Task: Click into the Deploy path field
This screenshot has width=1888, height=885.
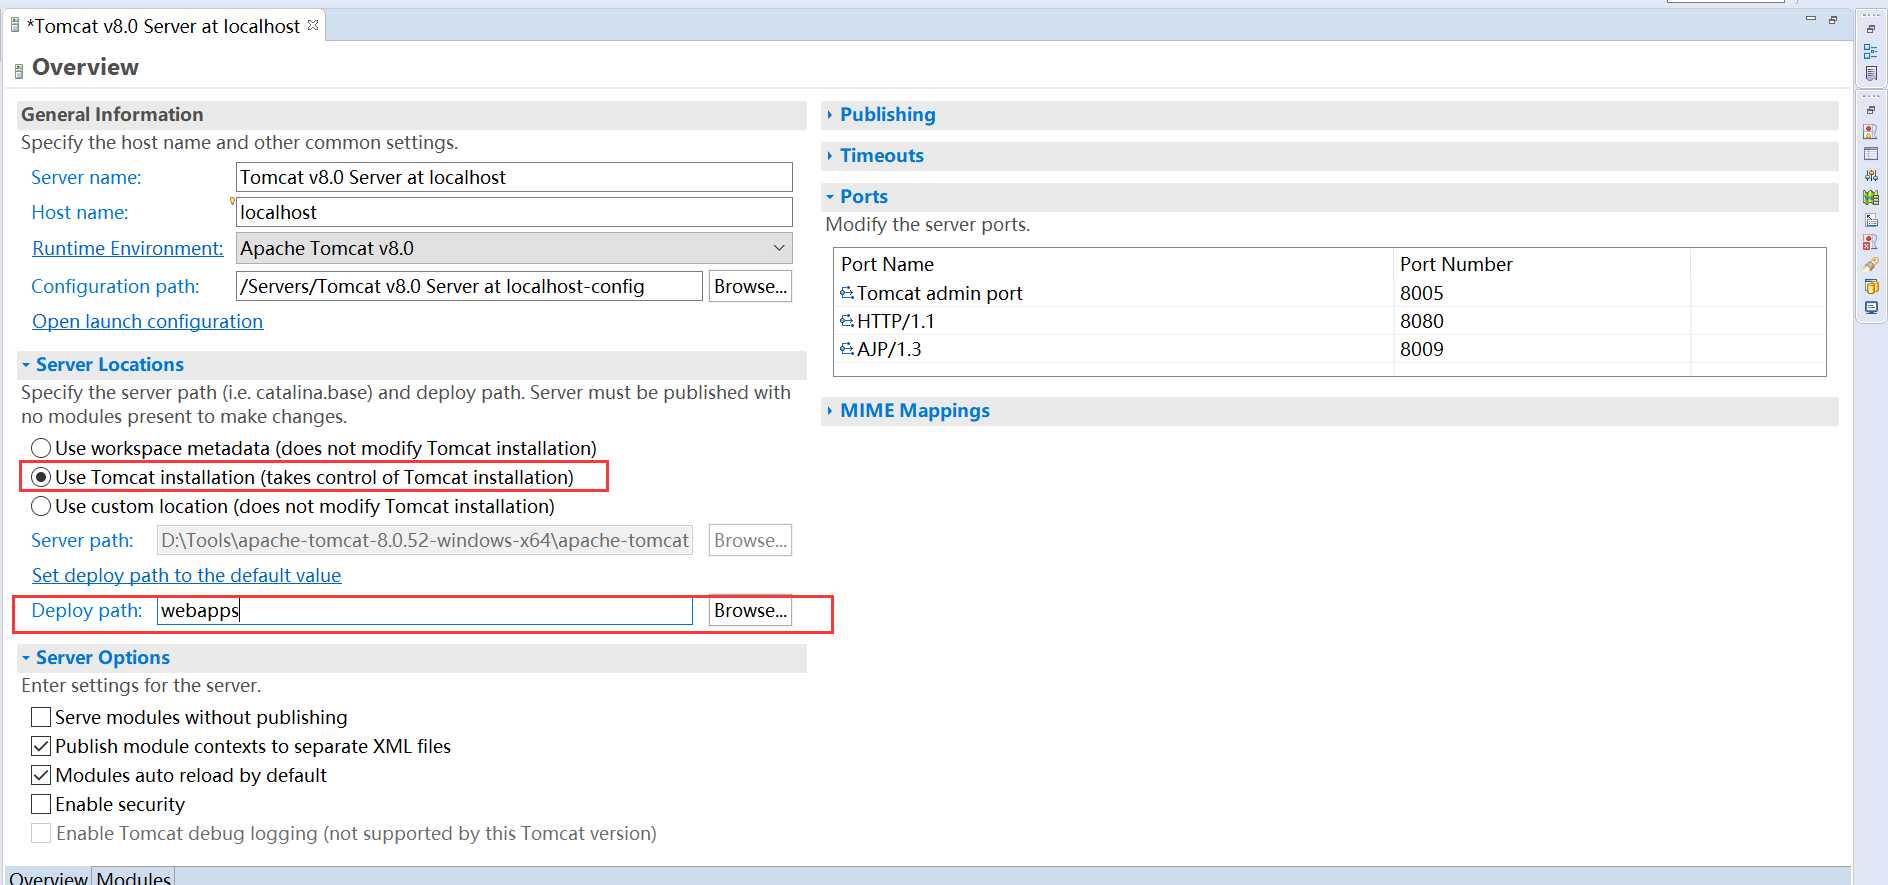Action: tap(424, 610)
